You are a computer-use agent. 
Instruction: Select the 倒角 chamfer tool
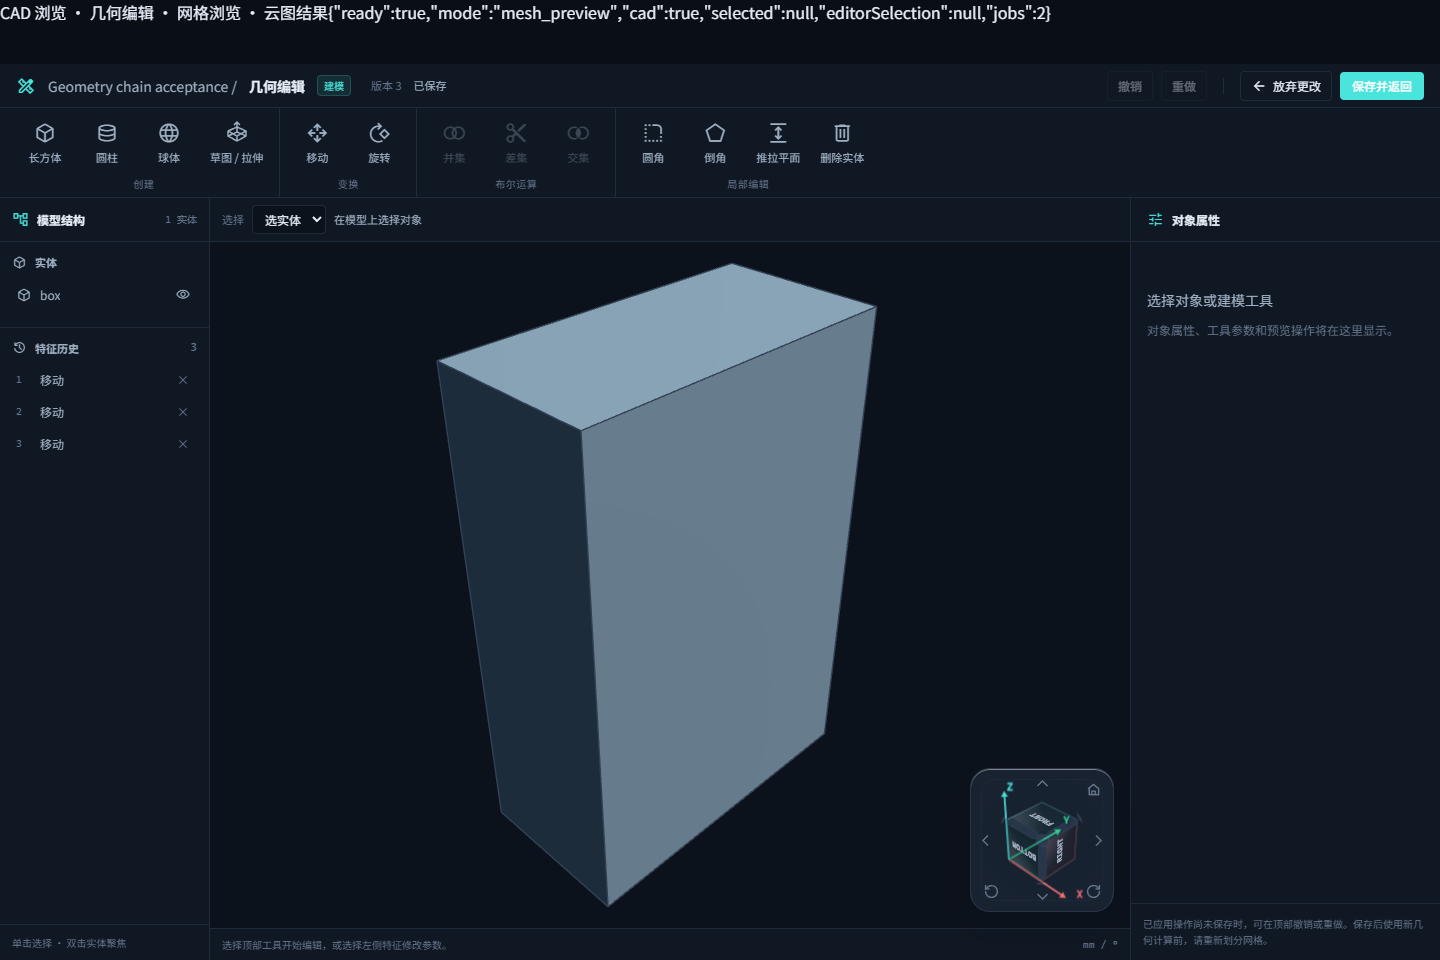[x=715, y=143]
